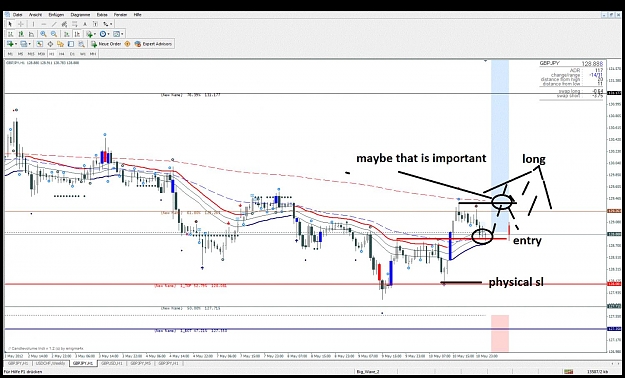Toggle chart shift from right edge
625x378 pixels.
click(77, 34)
